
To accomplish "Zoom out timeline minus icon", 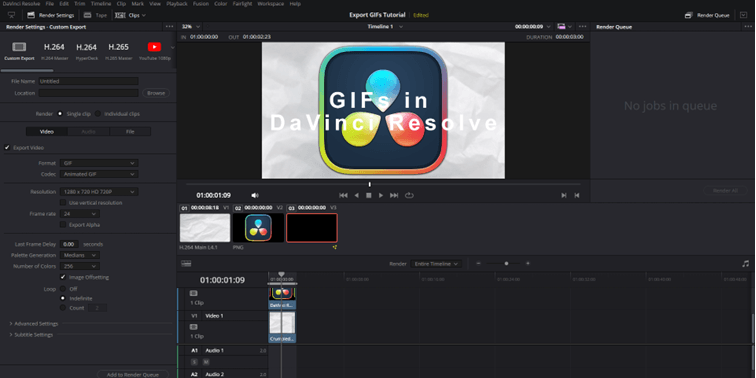I will point(478,264).
